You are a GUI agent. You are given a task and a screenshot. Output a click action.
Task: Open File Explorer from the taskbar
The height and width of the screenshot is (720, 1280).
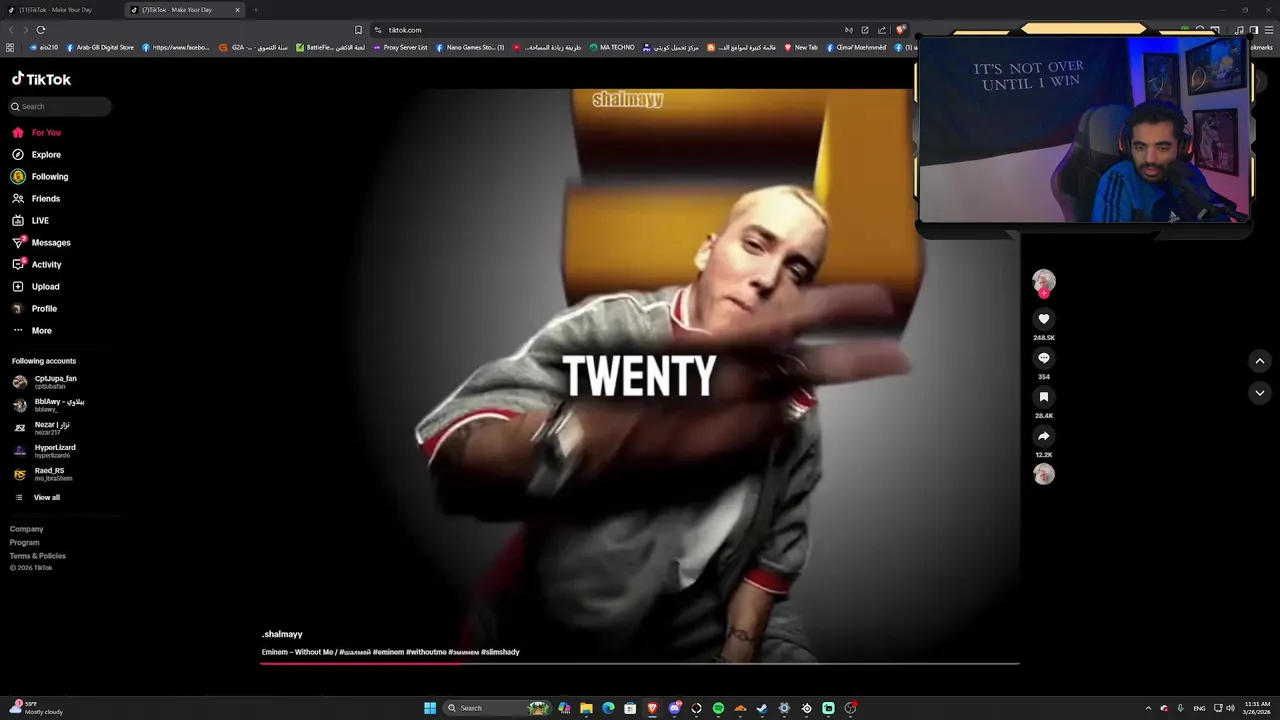pyautogui.click(x=587, y=708)
